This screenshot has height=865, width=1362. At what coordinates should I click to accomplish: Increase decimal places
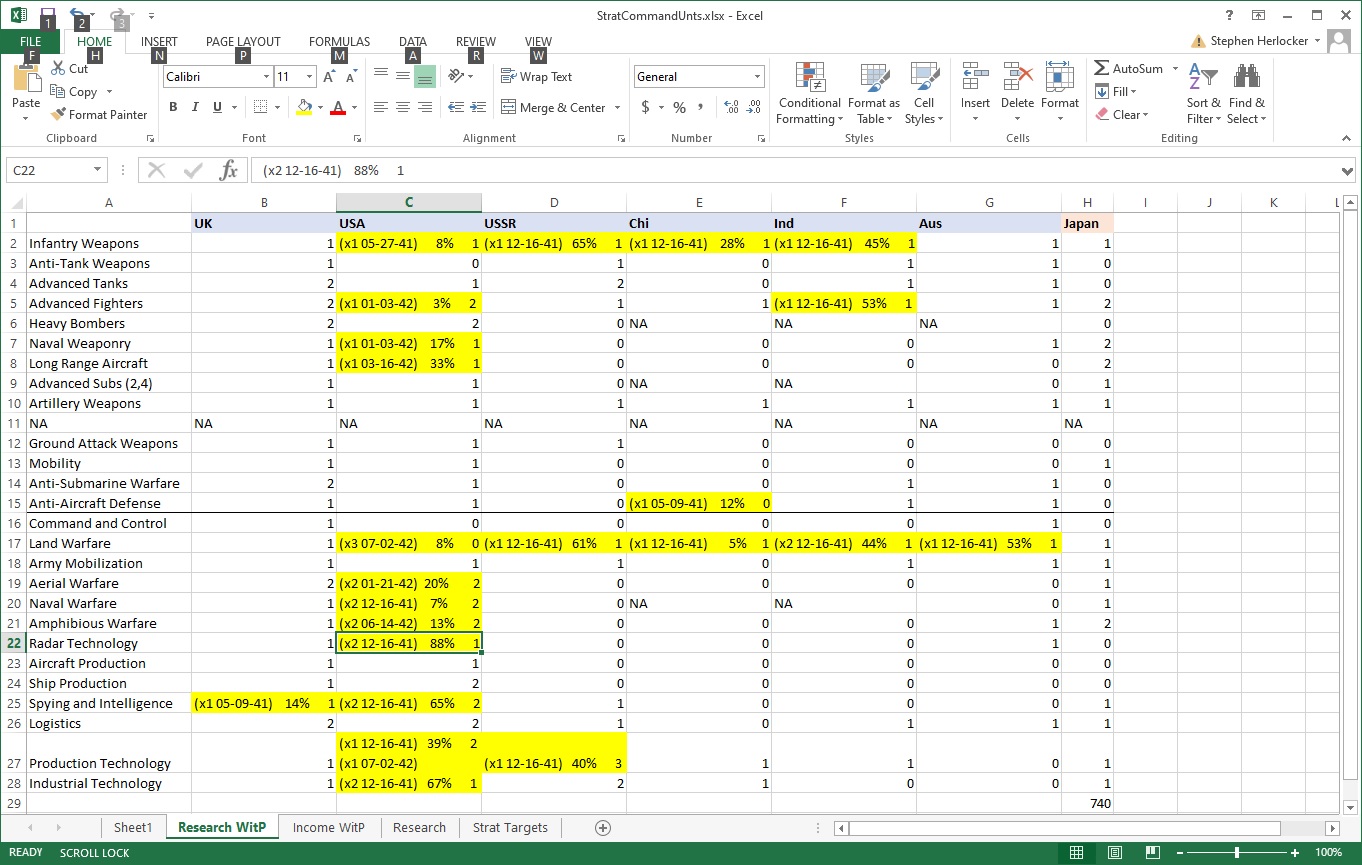pos(730,107)
